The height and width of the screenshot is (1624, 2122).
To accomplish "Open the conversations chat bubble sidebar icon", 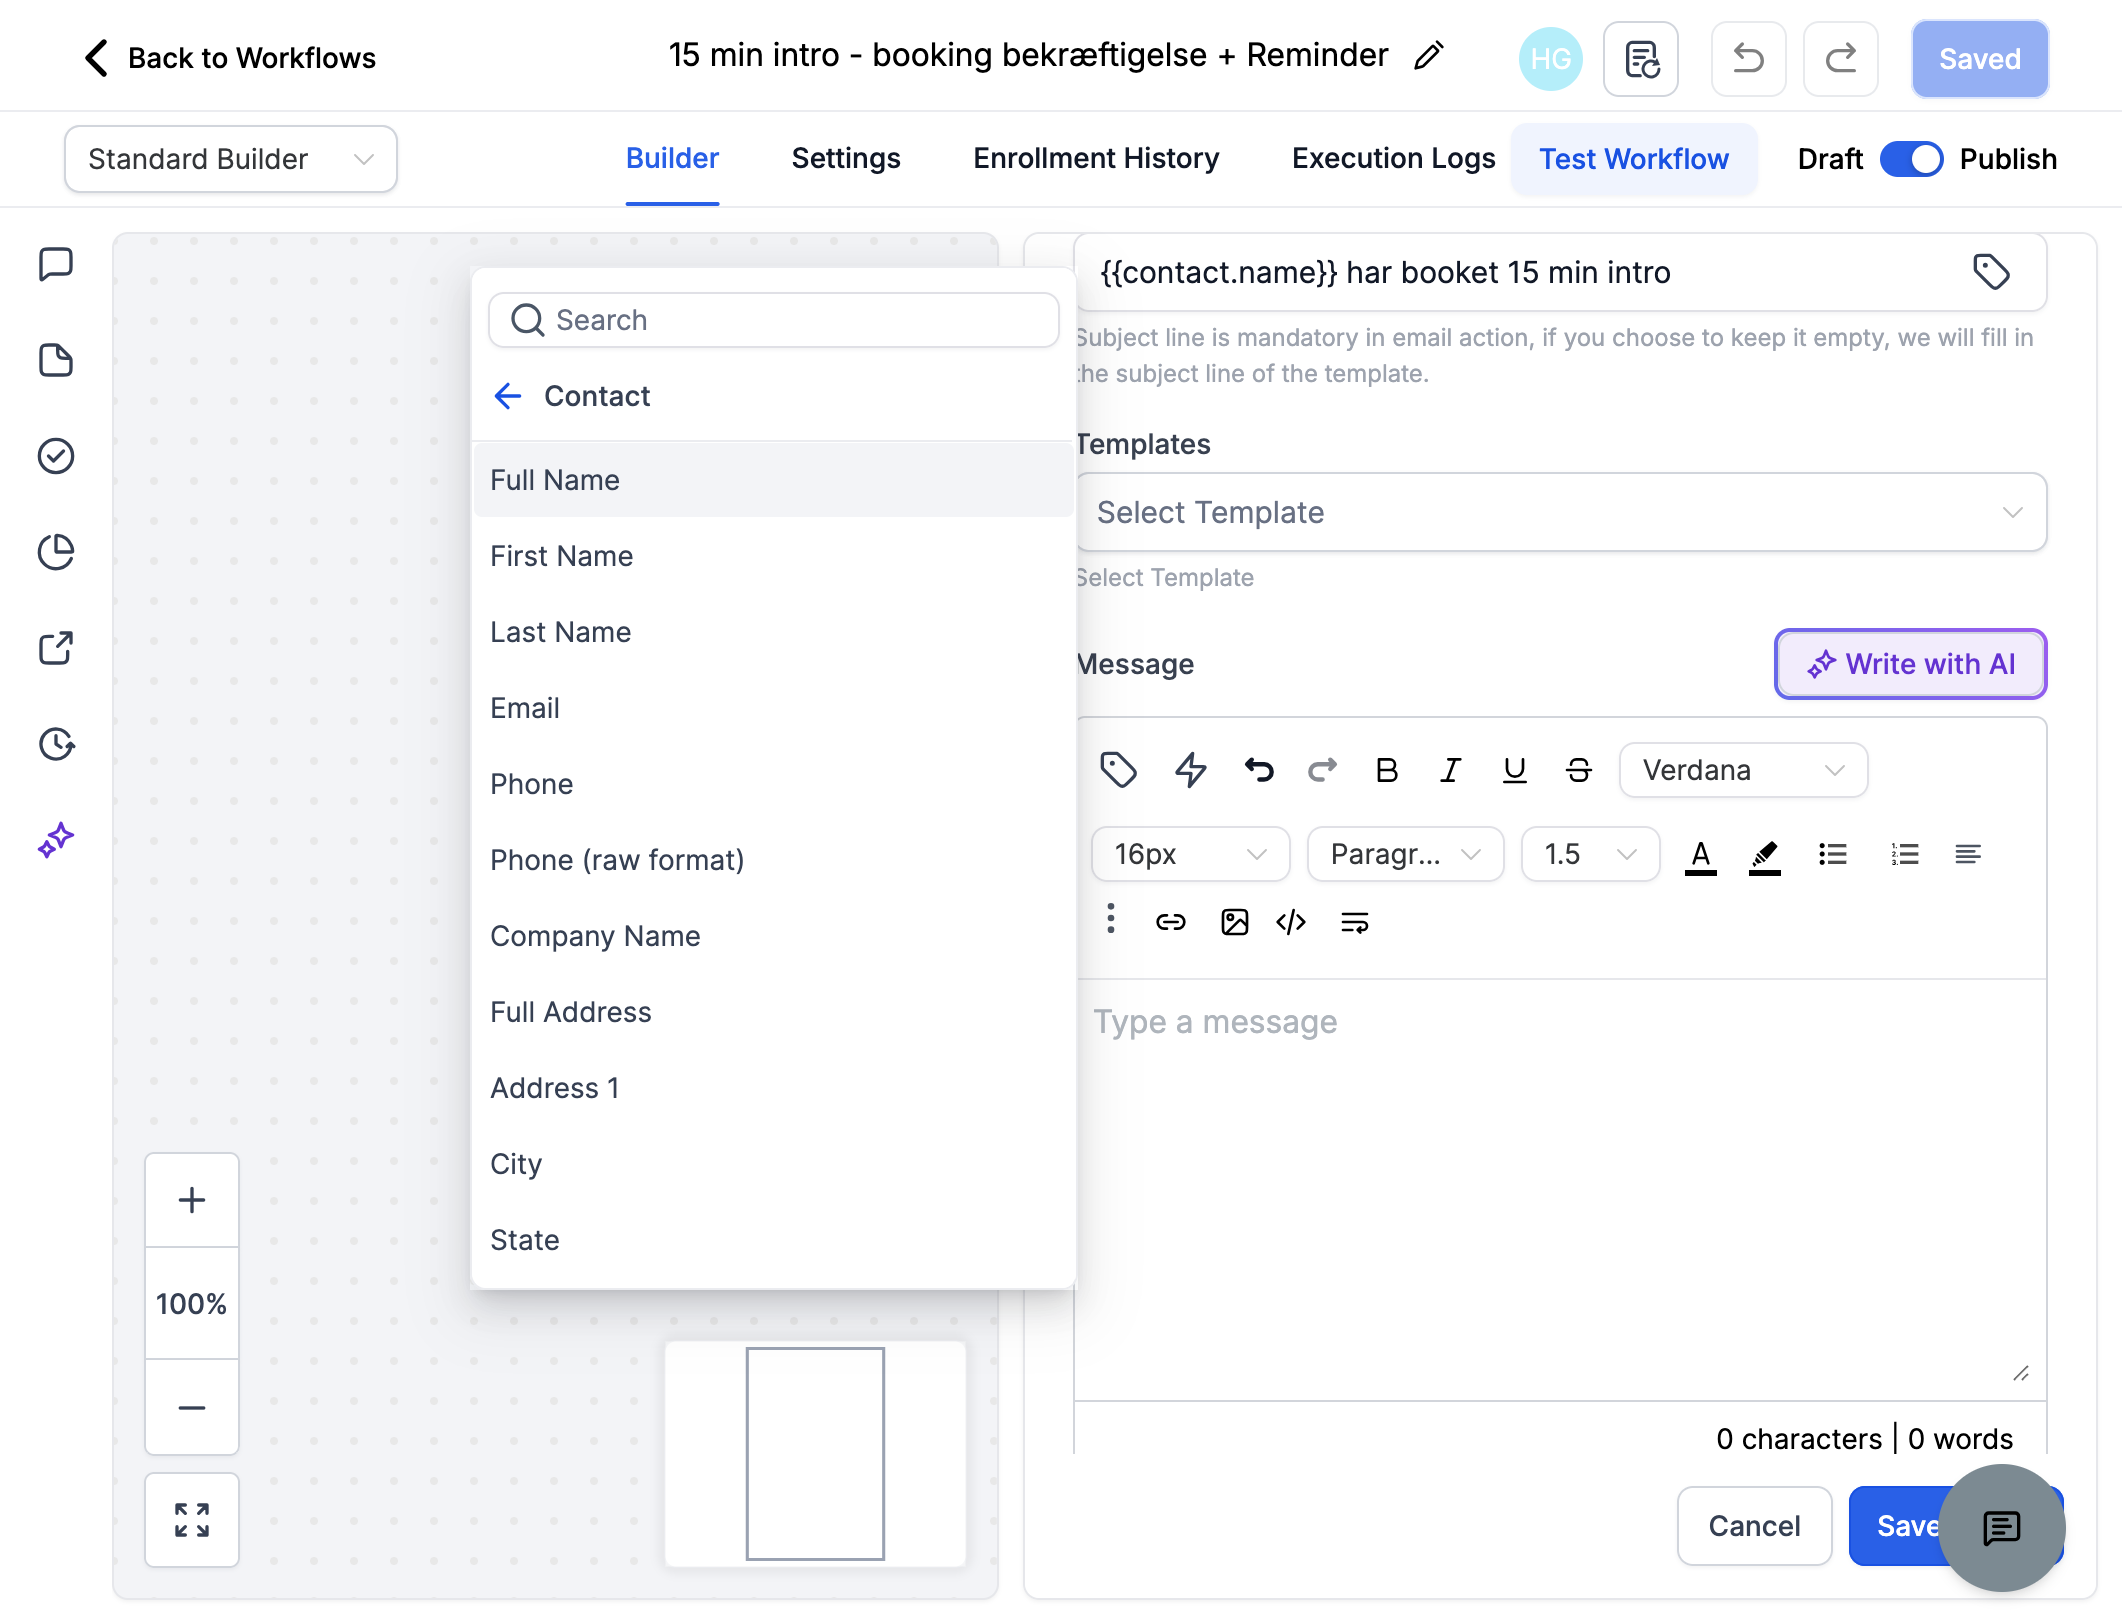I will [56, 264].
